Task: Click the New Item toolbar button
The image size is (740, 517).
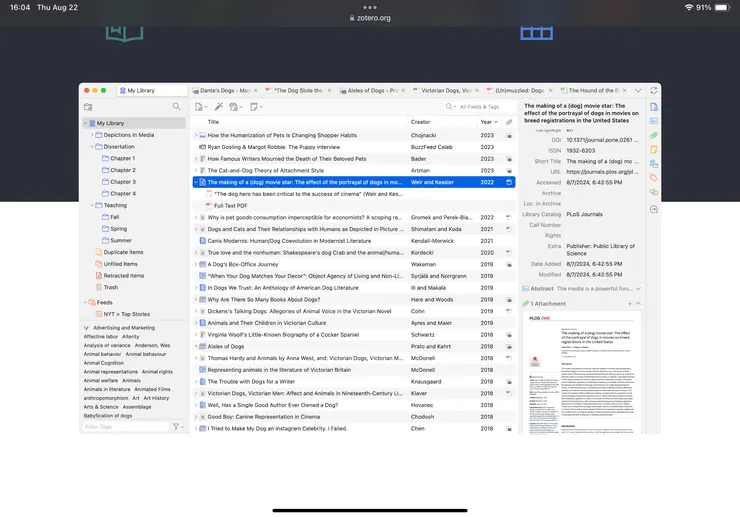Action: pyautogui.click(x=201, y=106)
